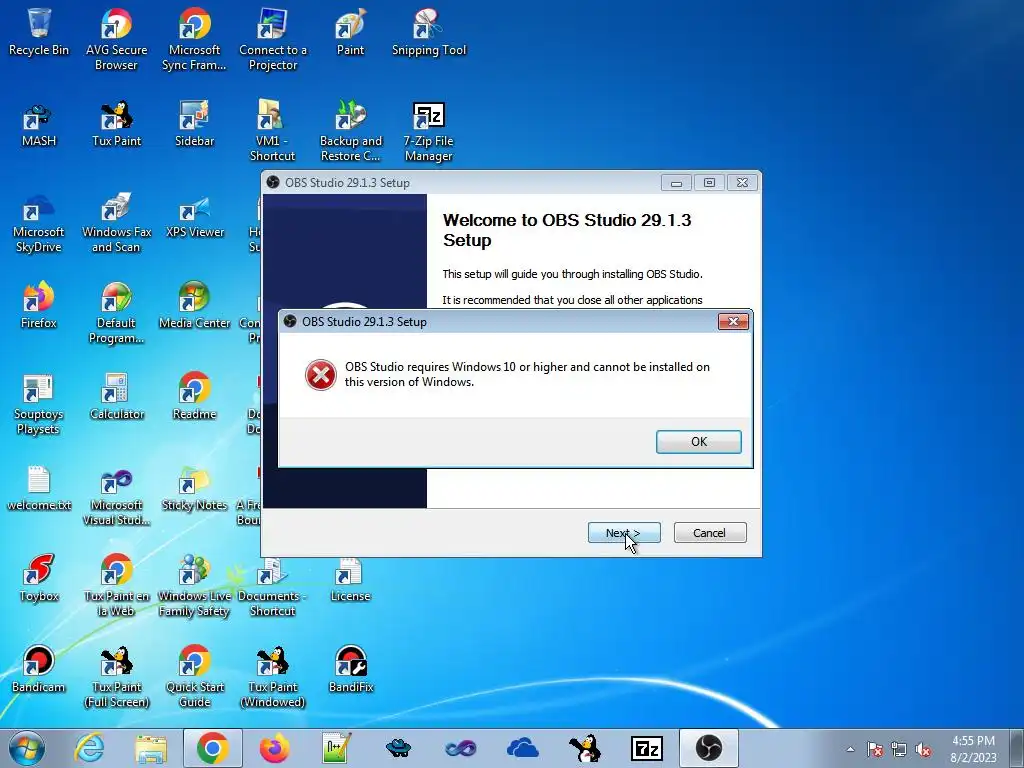Image resolution: width=1024 pixels, height=768 pixels.
Task: Open the clock showing 4:55 PM
Action: [973, 749]
